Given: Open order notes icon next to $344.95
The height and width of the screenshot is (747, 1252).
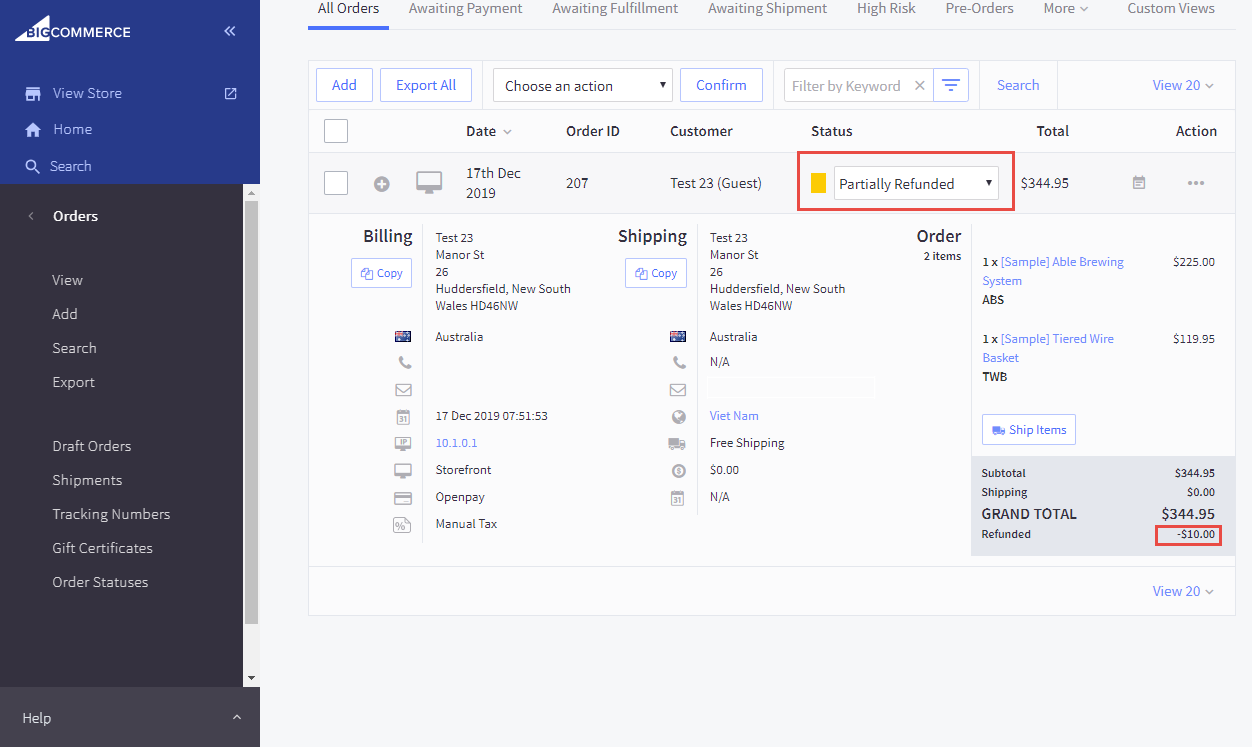Looking at the screenshot, I should (1138, 183).
